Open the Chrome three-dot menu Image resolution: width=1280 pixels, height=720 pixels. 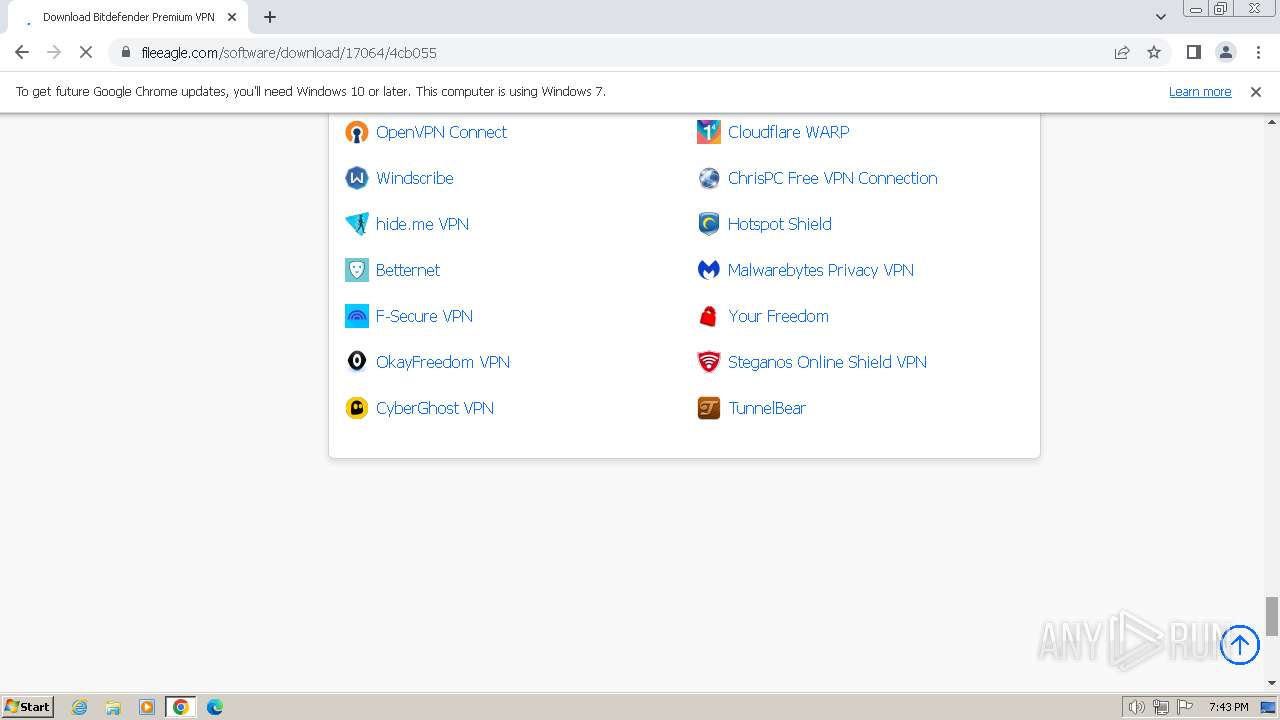1258,52
